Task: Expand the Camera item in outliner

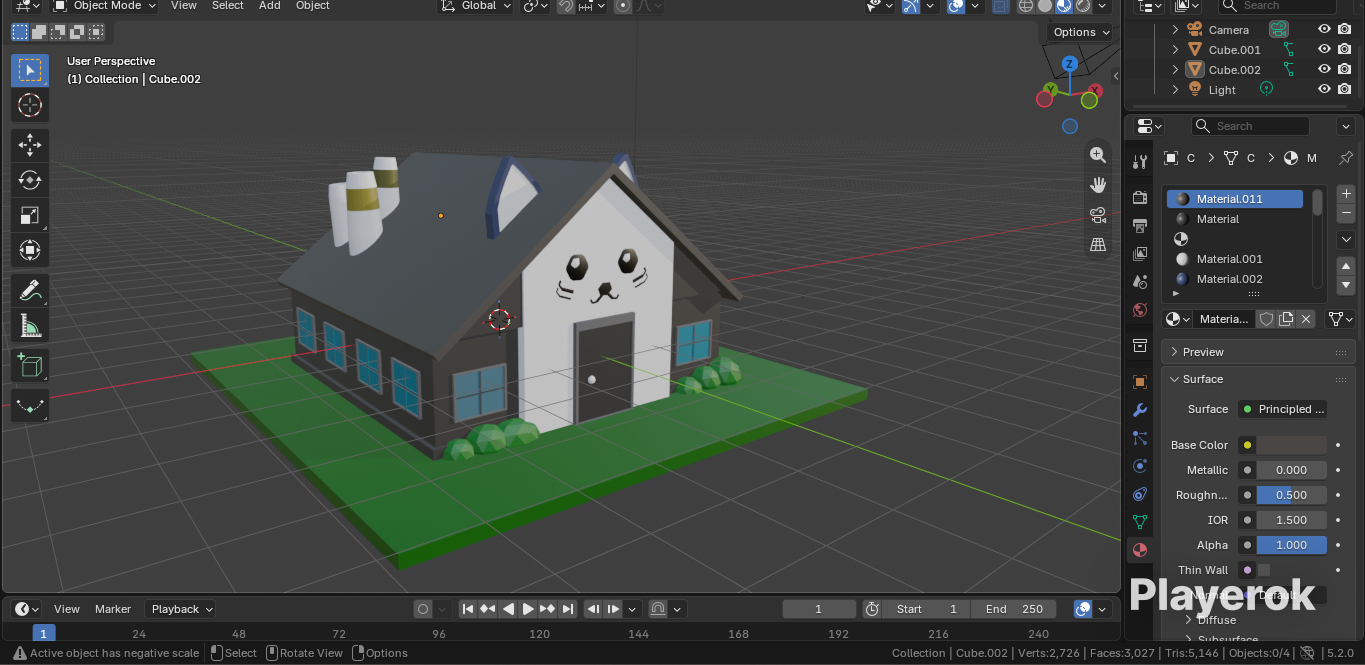Action: coord(1175,30)
